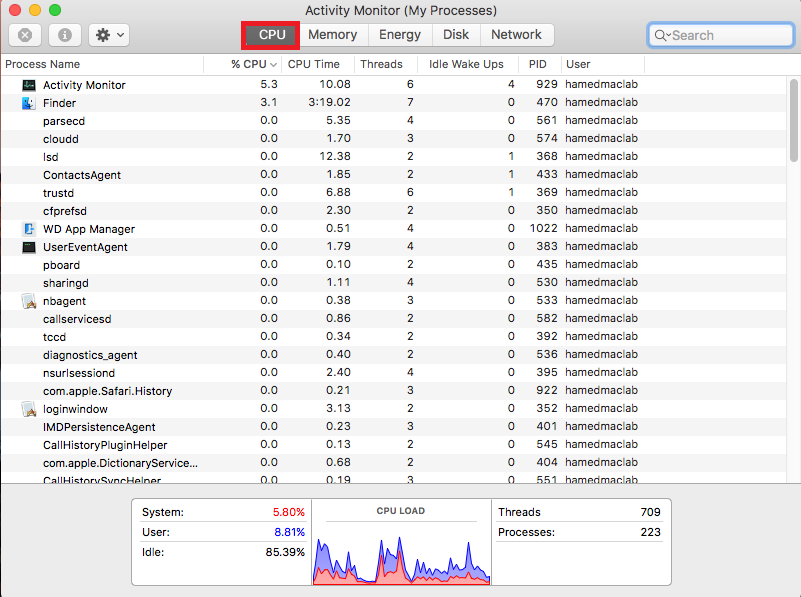801x597 pixels.
Task: Click the Activity Monitor process icon
Action: 29,85
